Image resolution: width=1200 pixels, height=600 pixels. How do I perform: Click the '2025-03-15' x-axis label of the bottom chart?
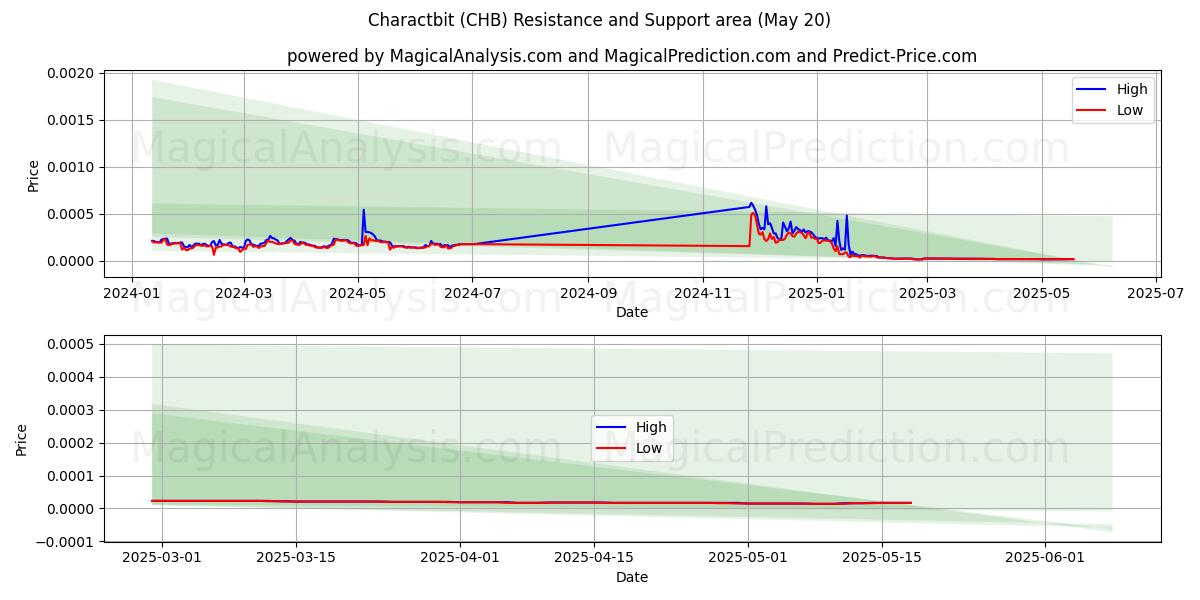(296, 558)
